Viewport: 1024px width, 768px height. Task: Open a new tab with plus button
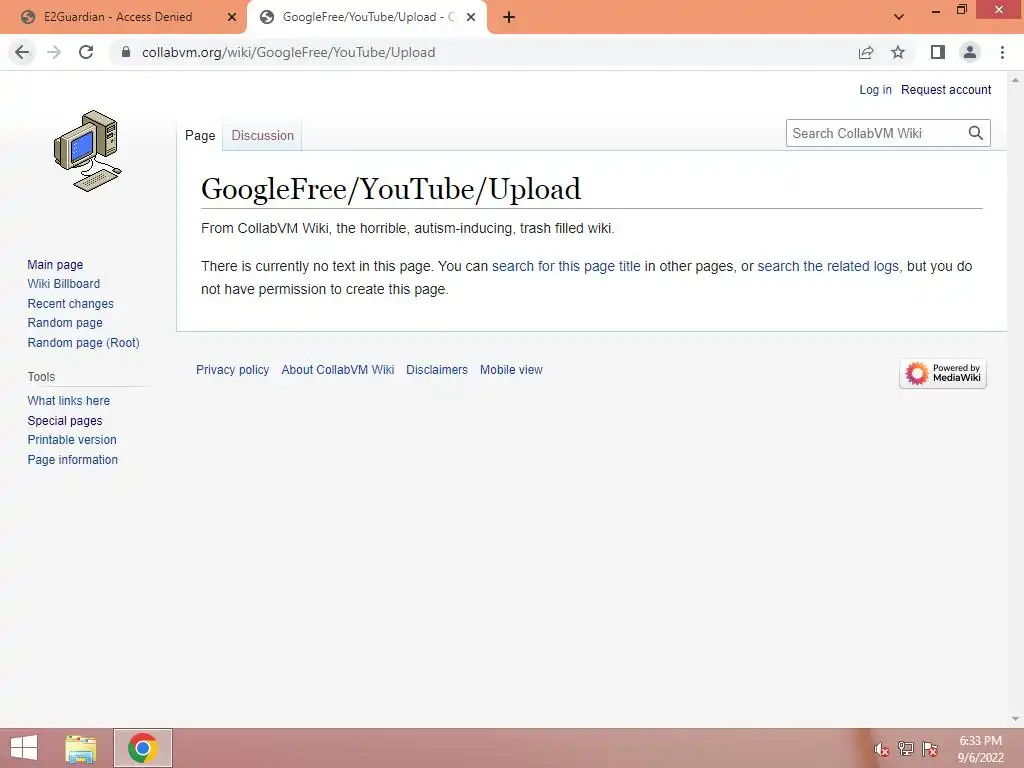coord(509,17)
